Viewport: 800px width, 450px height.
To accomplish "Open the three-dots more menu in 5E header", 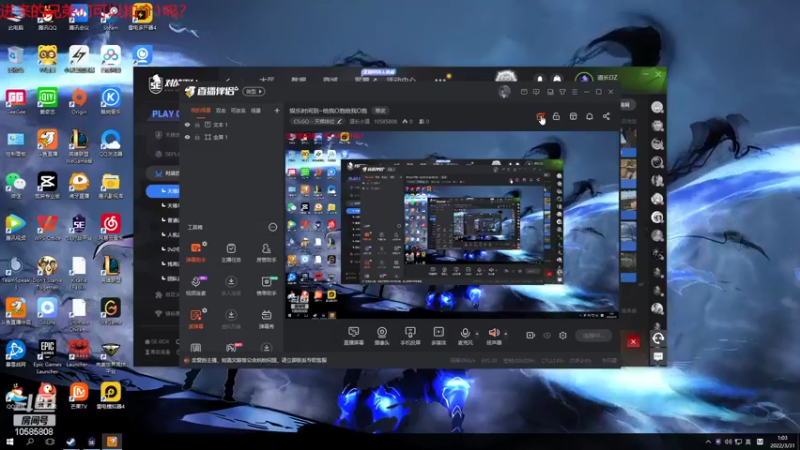I will pyautogui.click(x=440, y=80).
